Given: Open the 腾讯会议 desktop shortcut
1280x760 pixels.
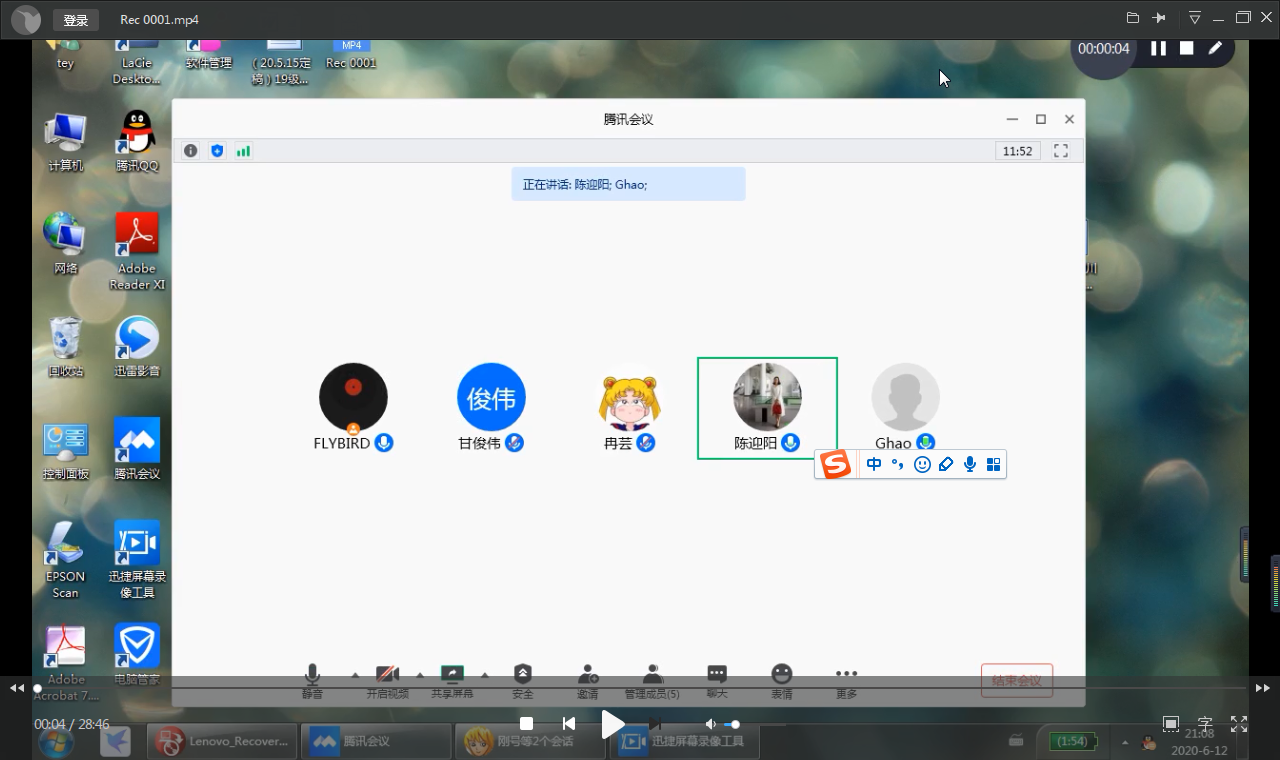Looking at the screenshot, I should coord(137,448).
